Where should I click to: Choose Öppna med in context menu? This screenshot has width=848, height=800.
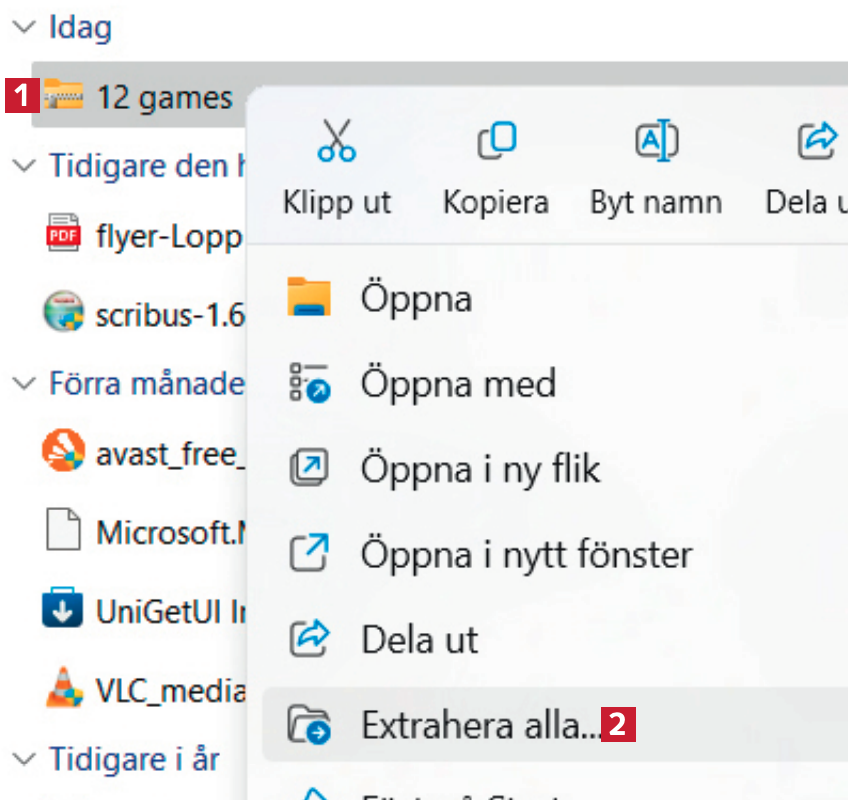(458, 383)
